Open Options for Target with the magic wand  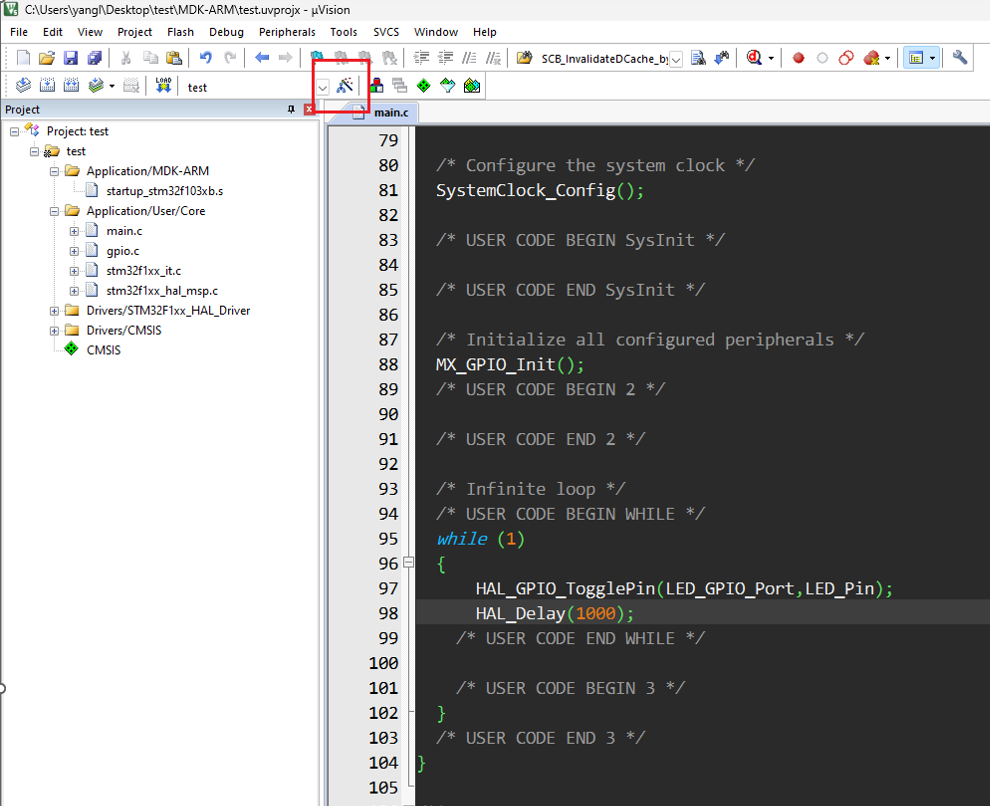[x=345, y=86]
